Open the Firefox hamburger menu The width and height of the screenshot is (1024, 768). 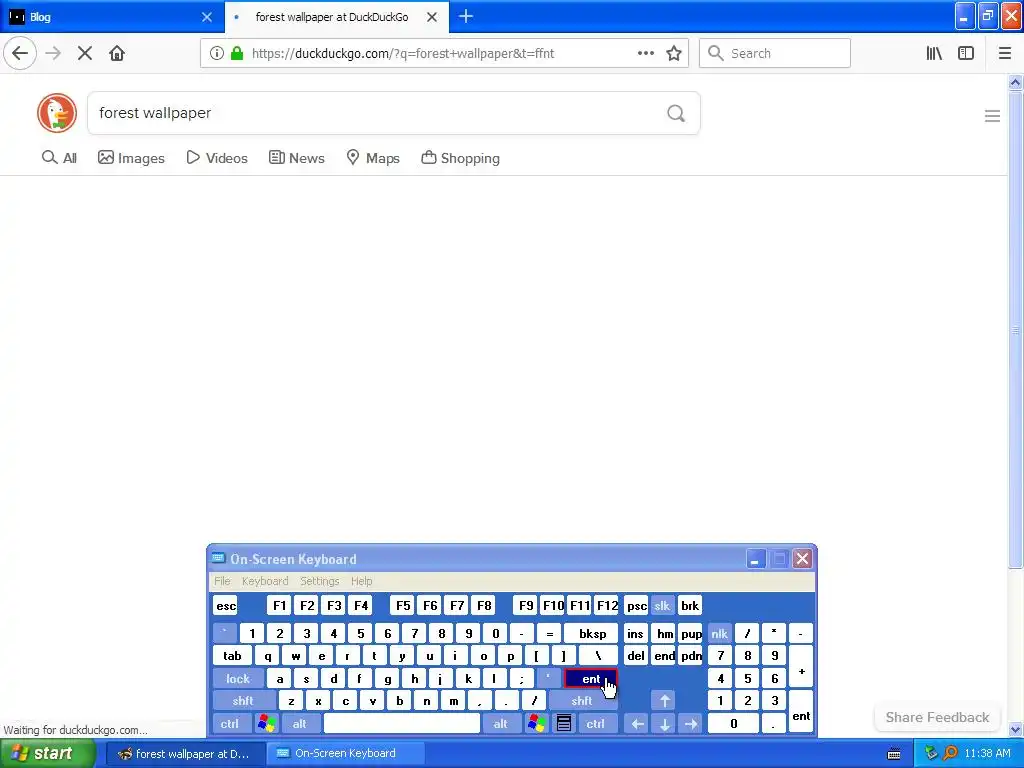point(1005,53)
